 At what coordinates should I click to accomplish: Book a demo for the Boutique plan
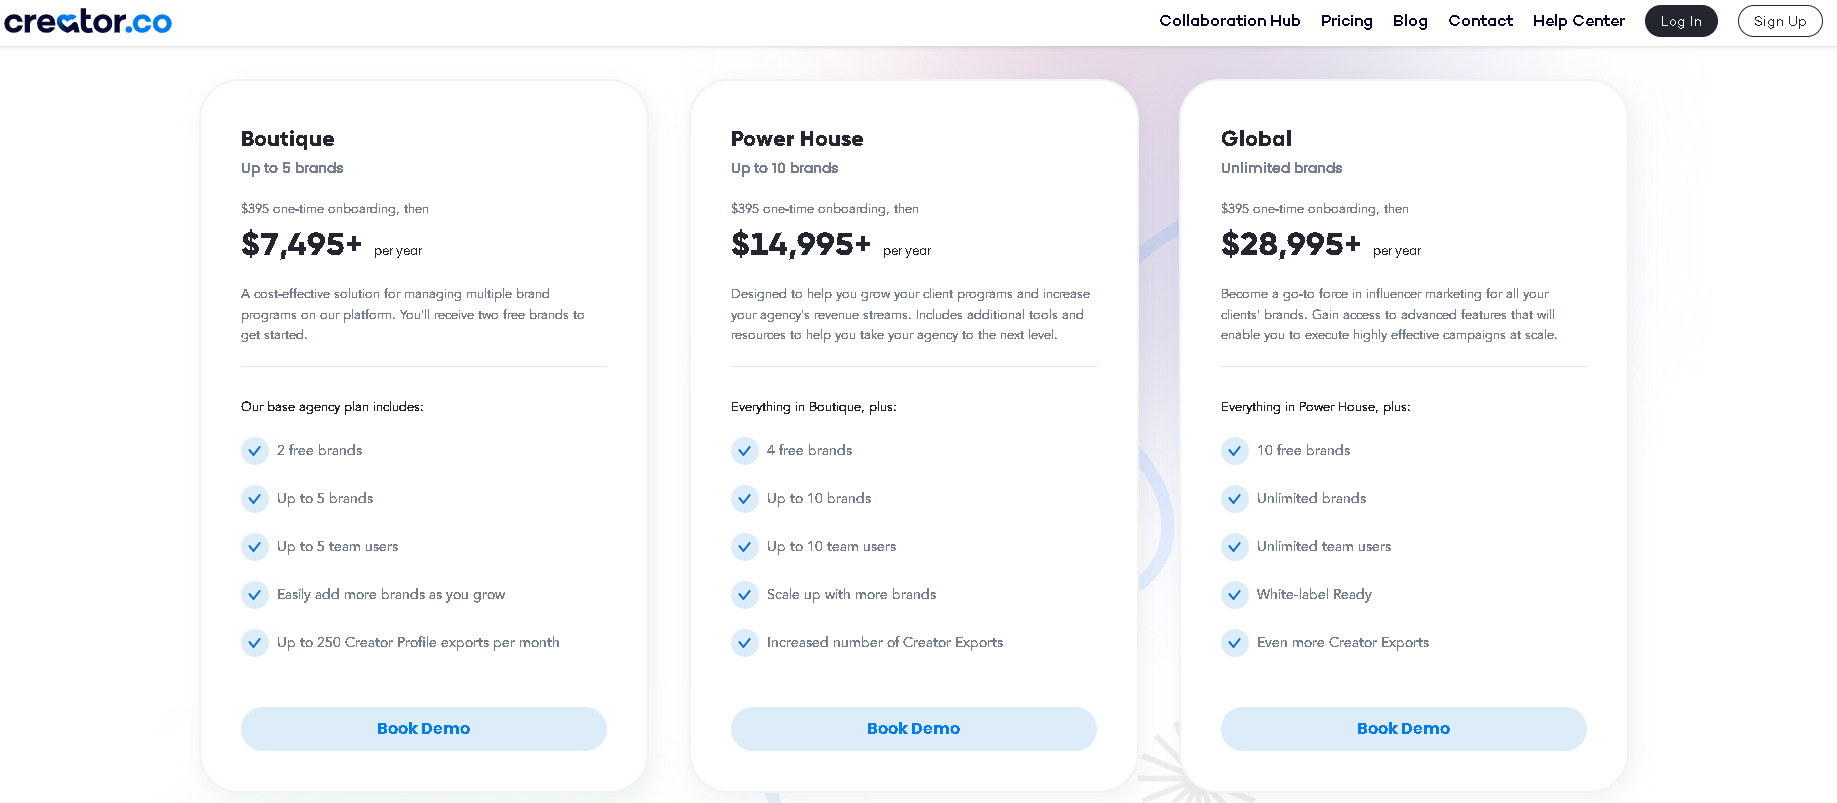[x=423, y=729]
